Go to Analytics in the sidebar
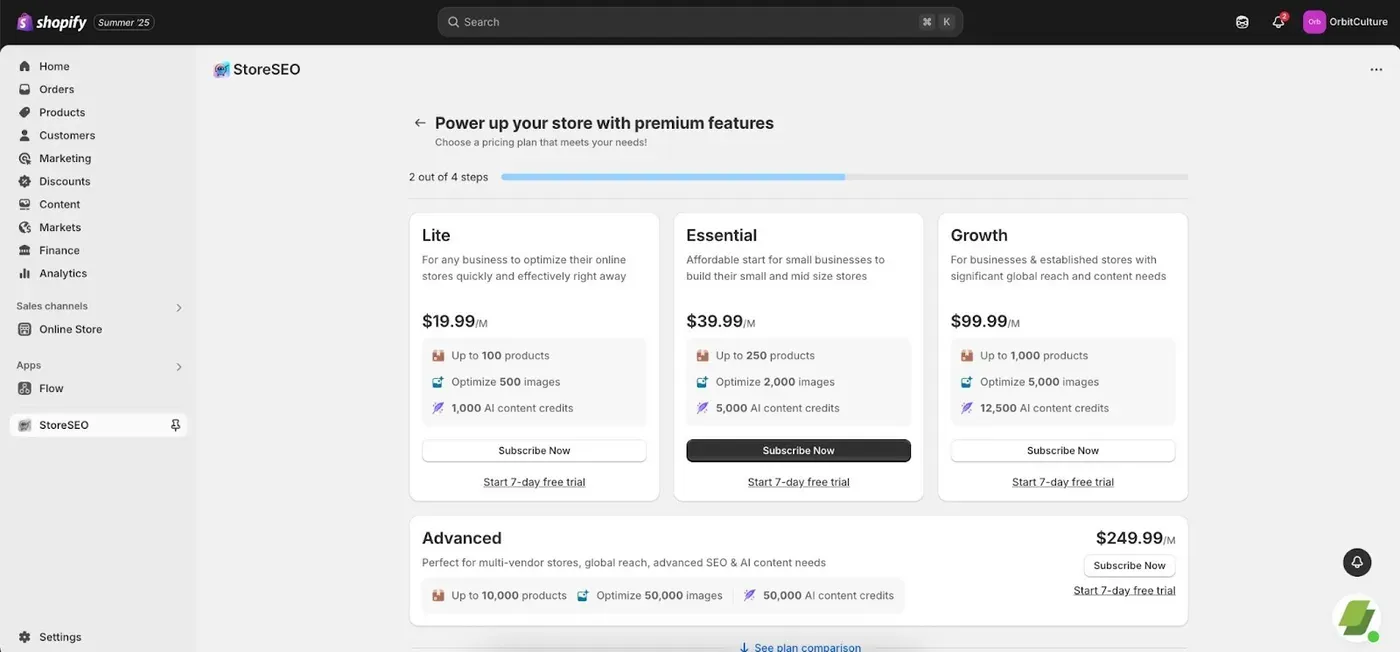 (63, 273)
